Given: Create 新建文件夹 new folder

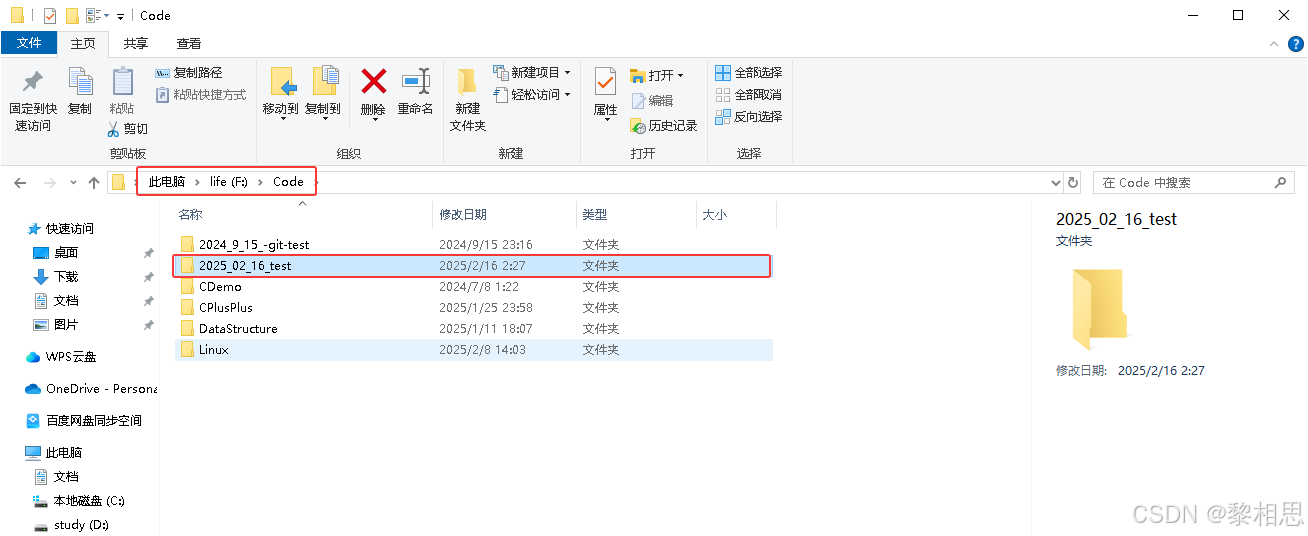Looking at the screenshot, I should click(x=467, y=100).
